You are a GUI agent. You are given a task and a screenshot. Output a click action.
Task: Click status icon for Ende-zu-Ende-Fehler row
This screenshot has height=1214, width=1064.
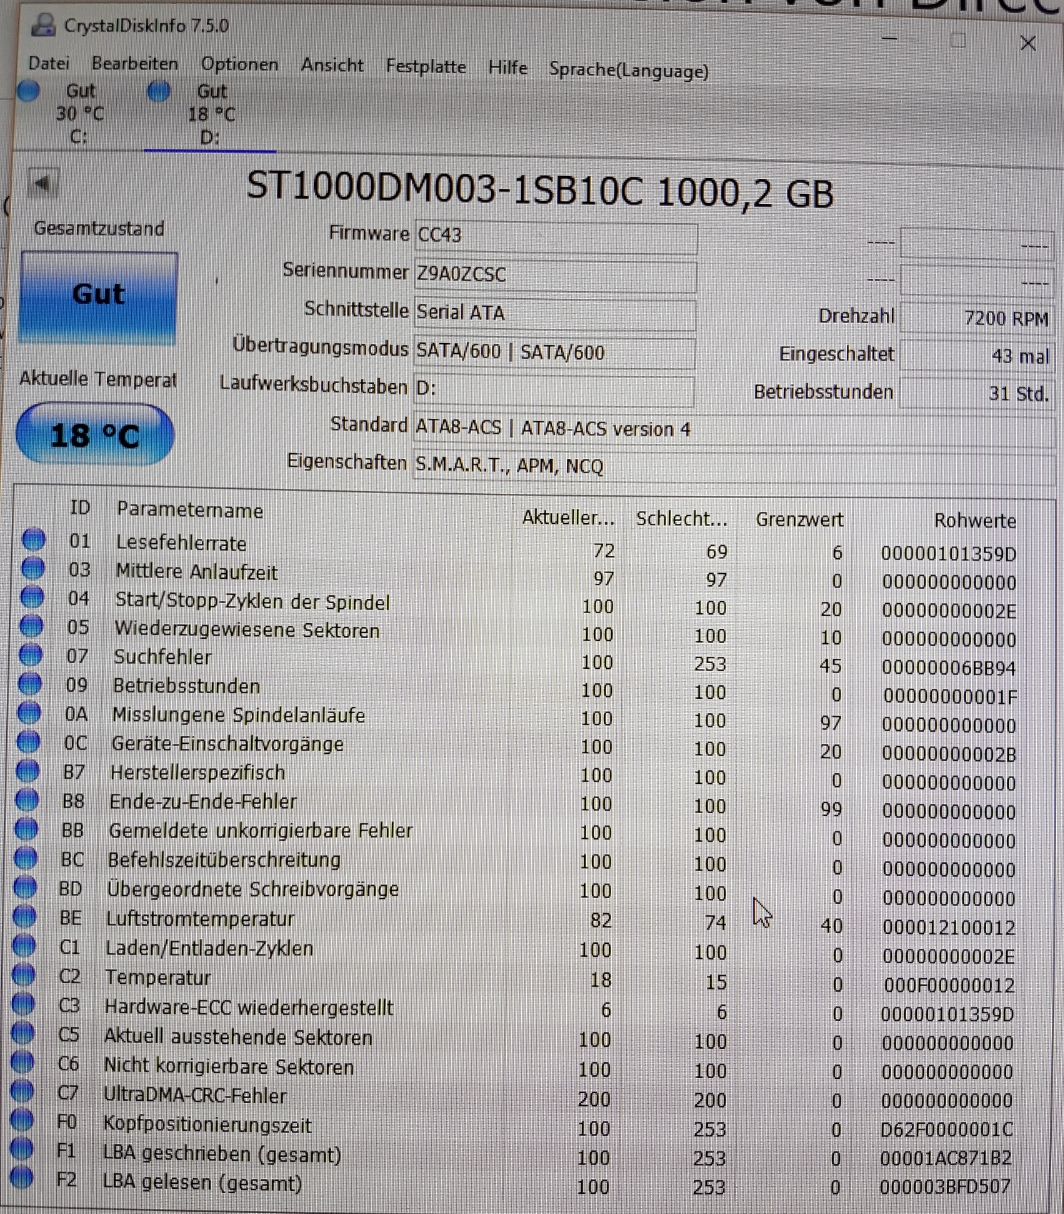coord(28,801)
